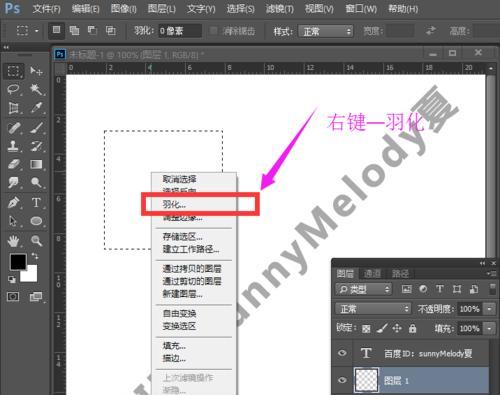Screen dimensions: 500x395
Task: Select the History Brush tool
Action: tap(36, 146)
